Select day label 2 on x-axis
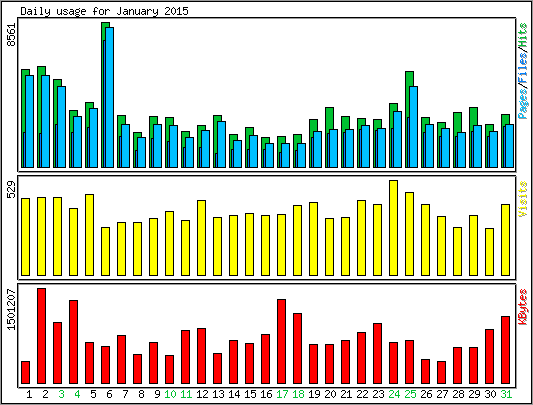533x405 pixels. (45, 394)
